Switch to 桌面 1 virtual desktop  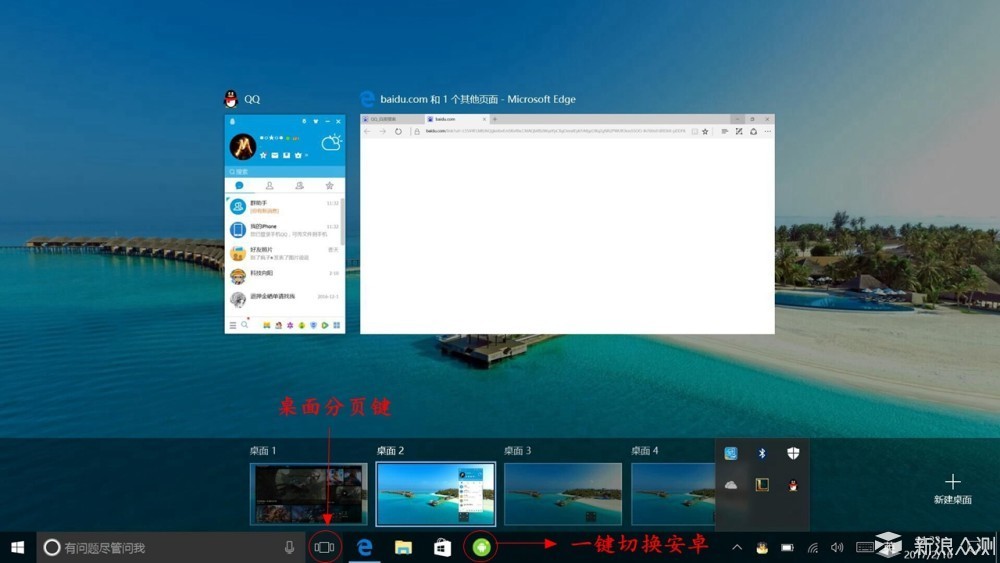tap(308, 493)
